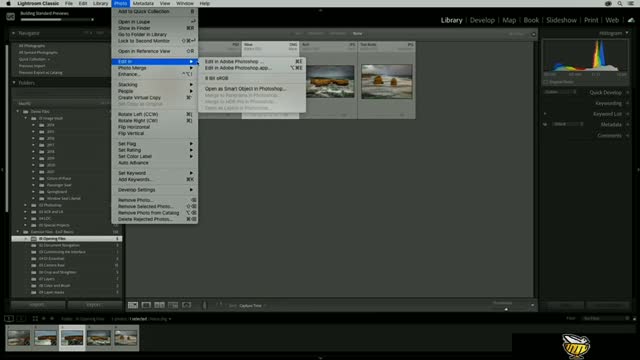Open the Capture Time sort dropdown
Viewport: 640px width, 360px height.
pyautogui.click(x=252, y=306)
